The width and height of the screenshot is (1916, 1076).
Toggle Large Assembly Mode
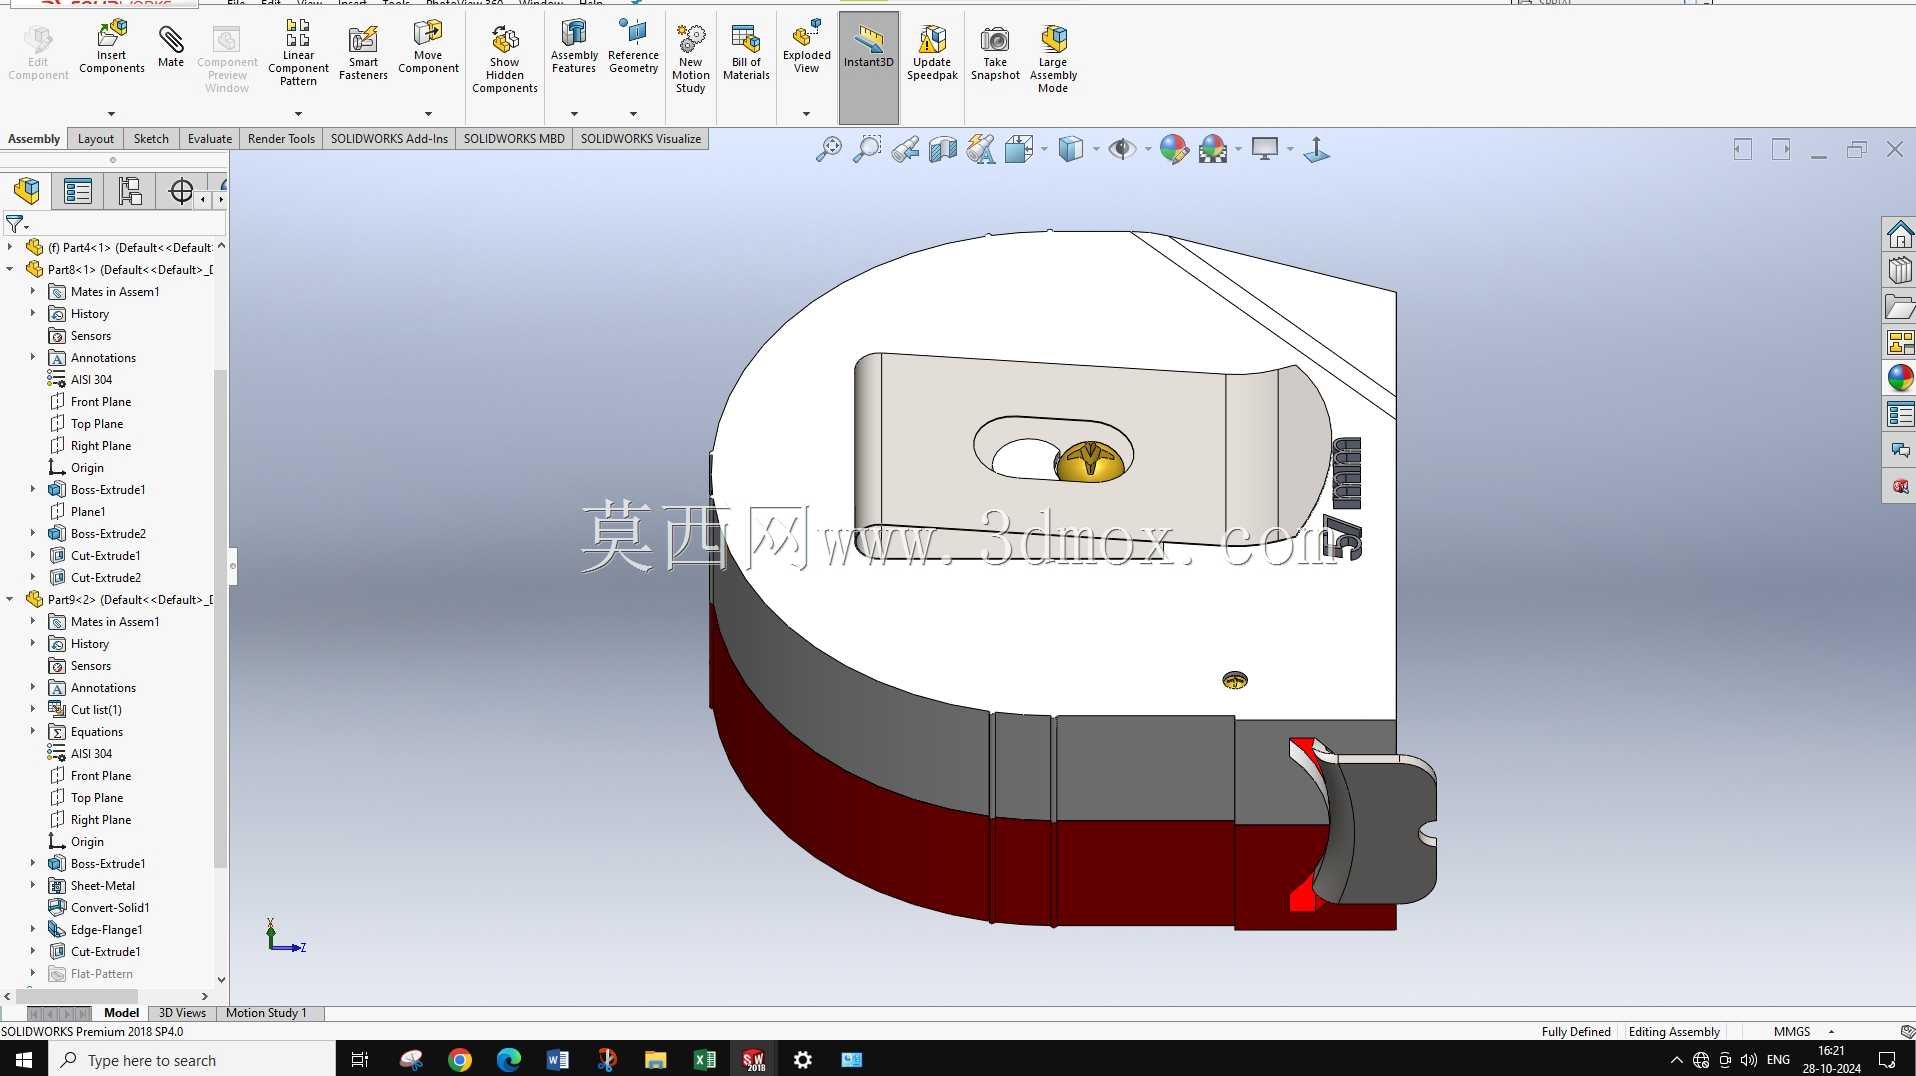(x=1053, y=59)
